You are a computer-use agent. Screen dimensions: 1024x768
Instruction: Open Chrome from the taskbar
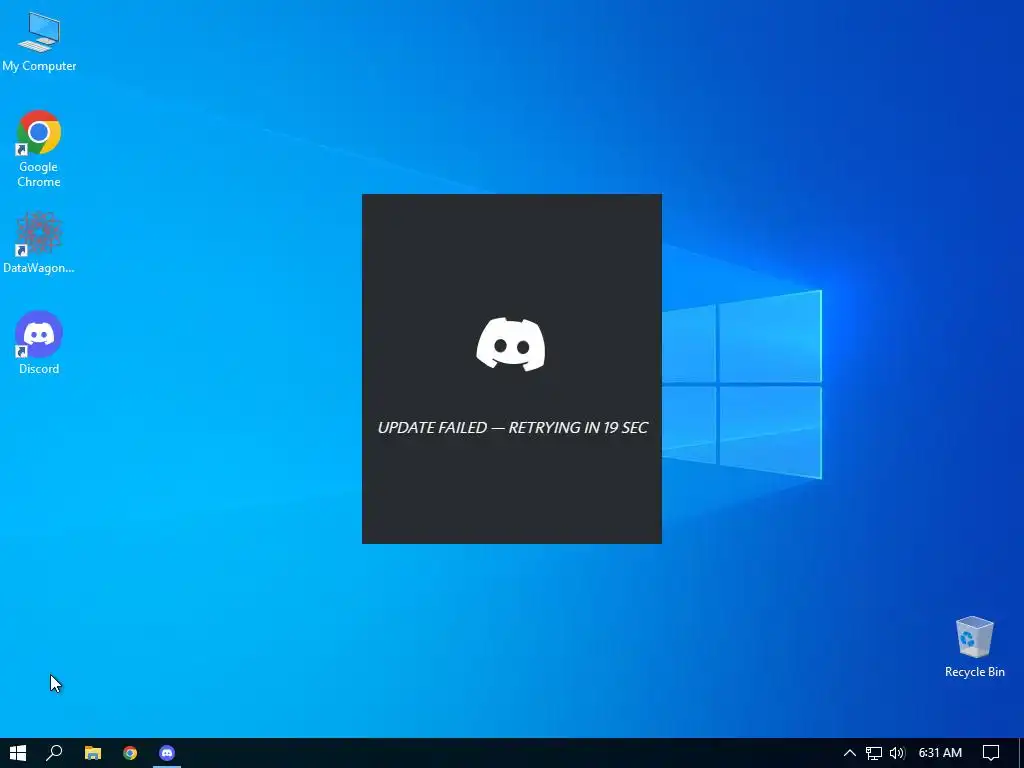pos(130,753)
